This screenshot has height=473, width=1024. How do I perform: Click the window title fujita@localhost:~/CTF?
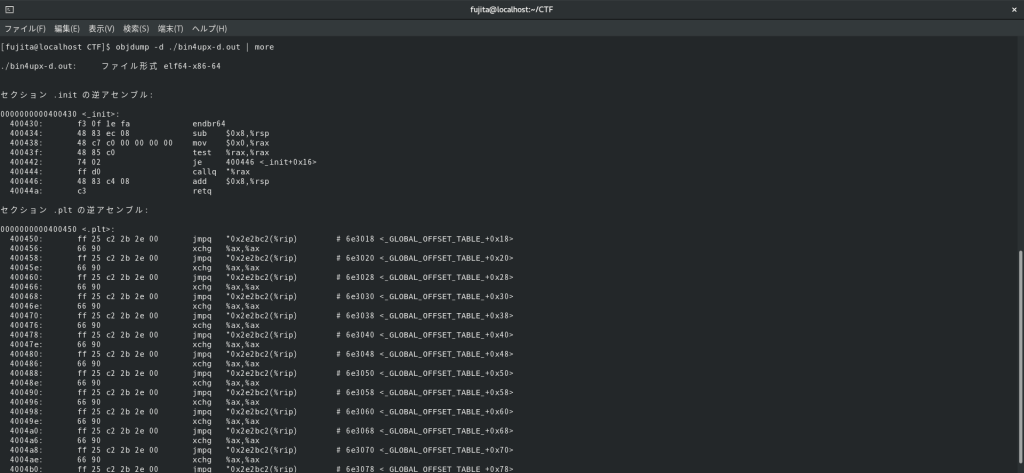tap(511, 9)
